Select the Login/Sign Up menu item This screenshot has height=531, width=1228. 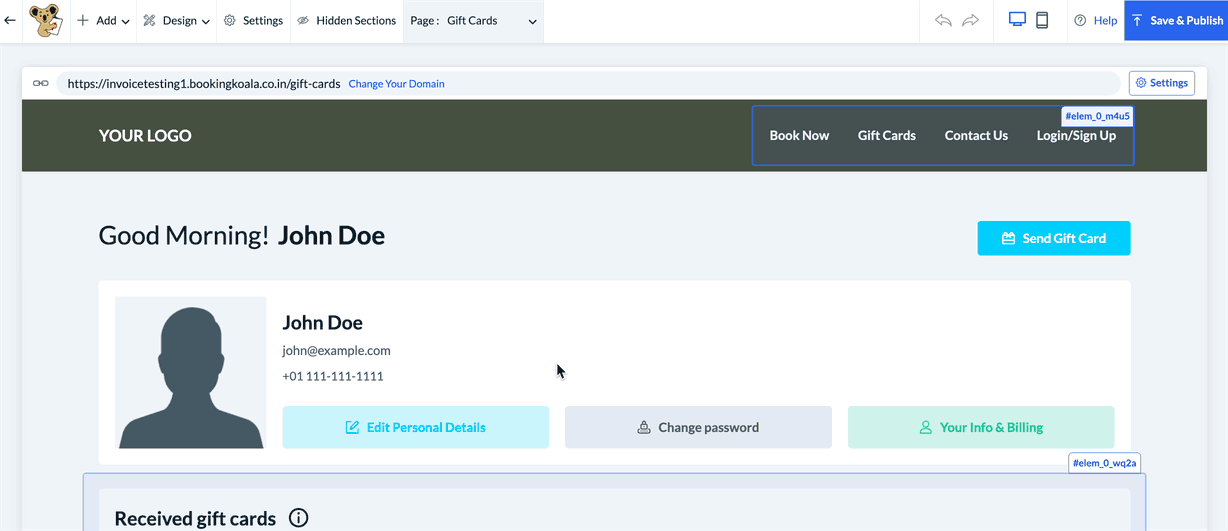[x=1076, y=135]
